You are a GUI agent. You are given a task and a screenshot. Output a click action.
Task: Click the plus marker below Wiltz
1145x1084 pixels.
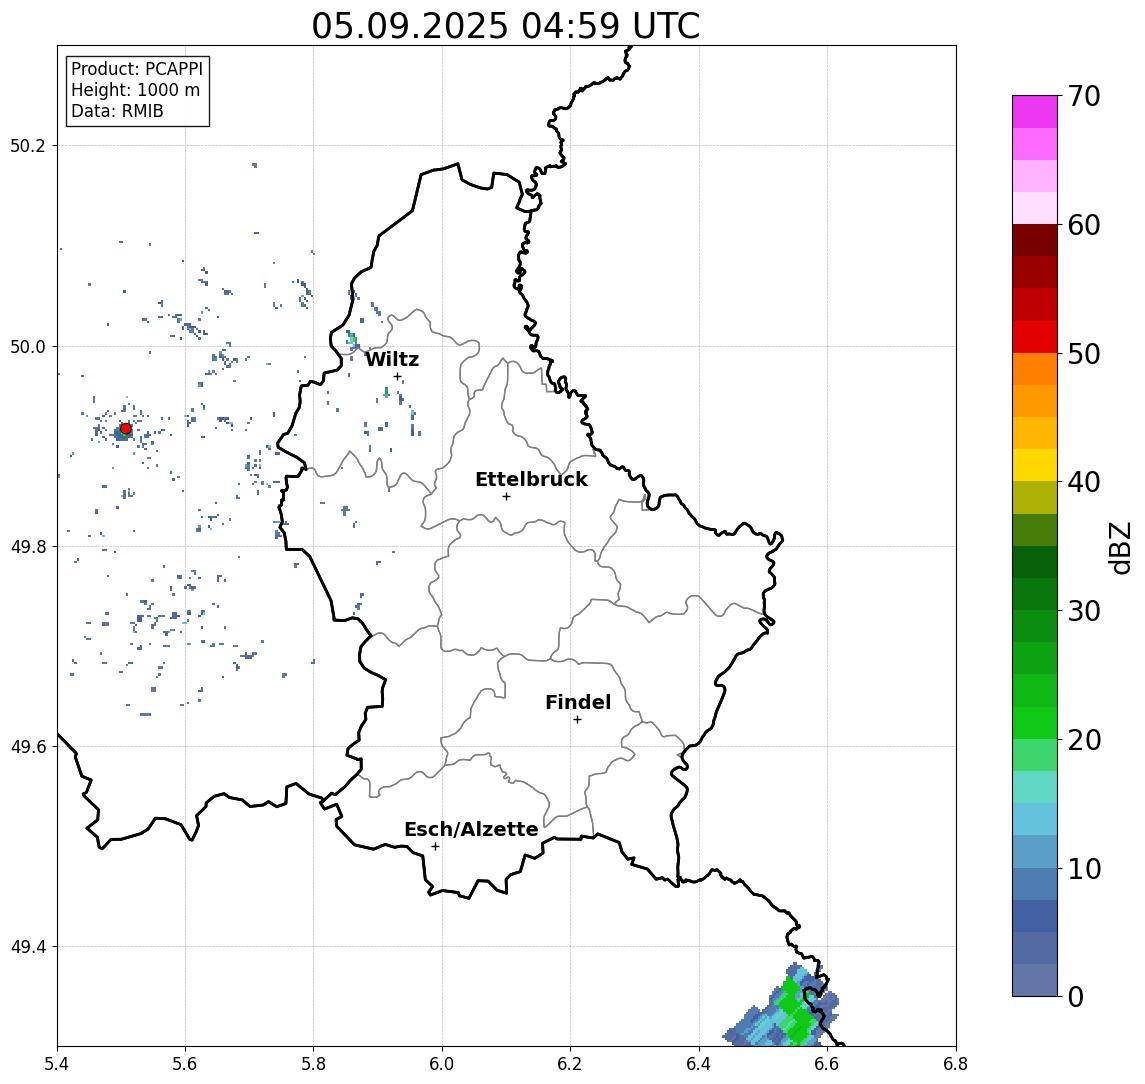tap(397, 376)
